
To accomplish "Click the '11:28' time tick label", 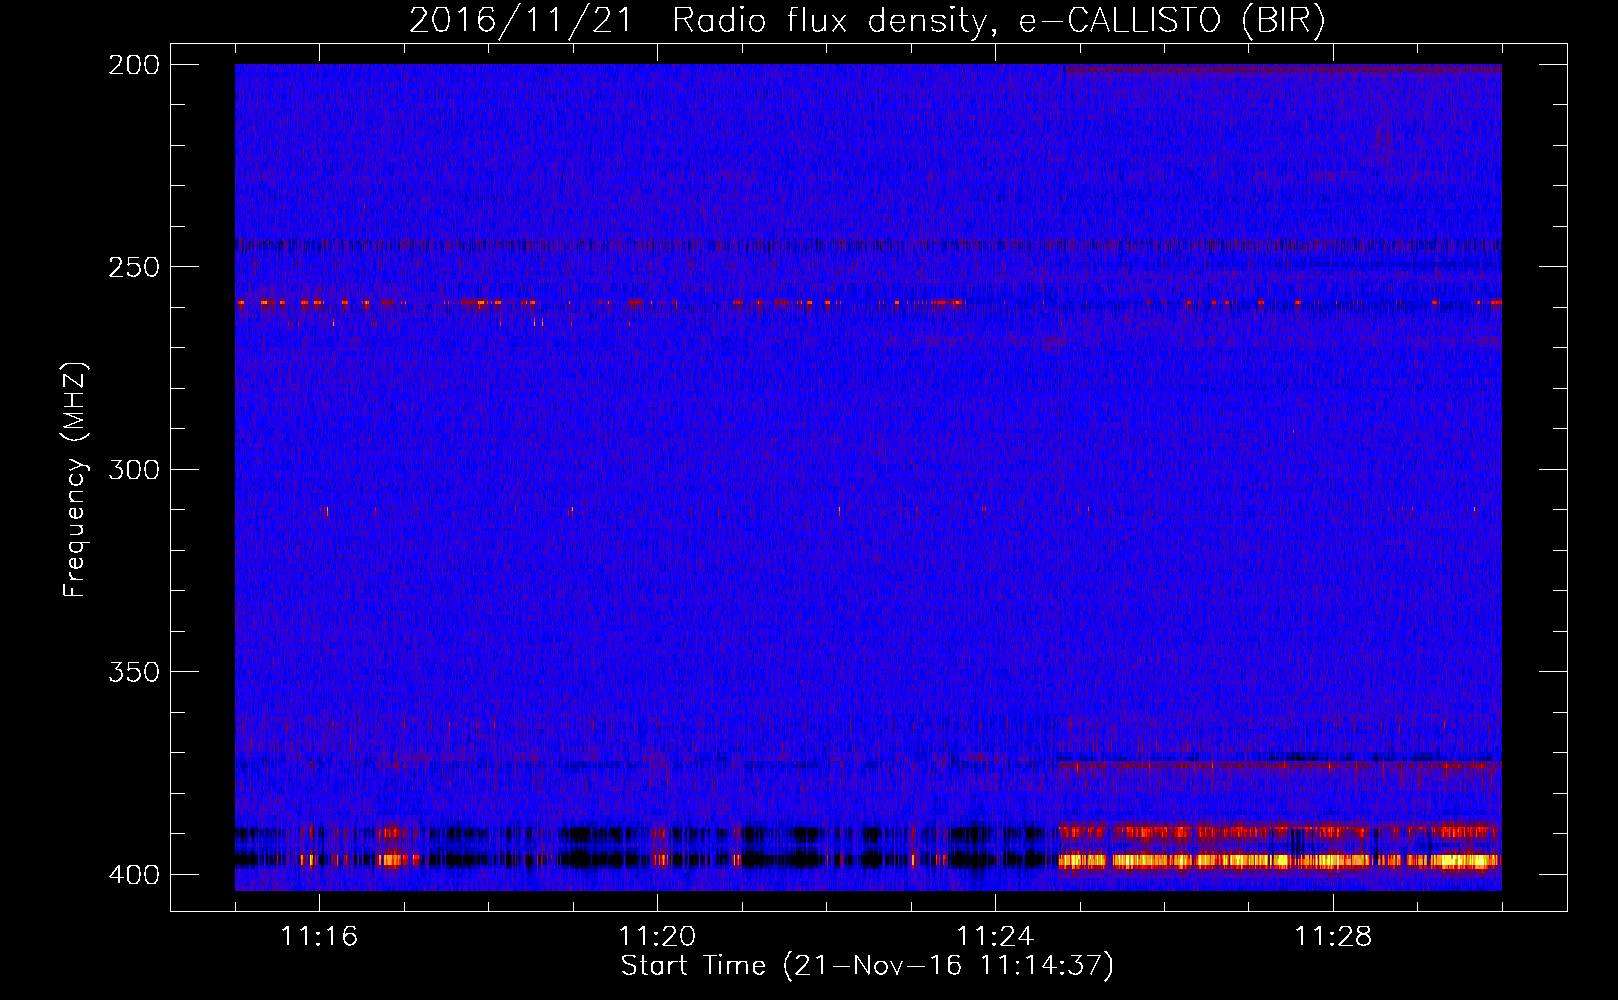I will point(1333,936).
